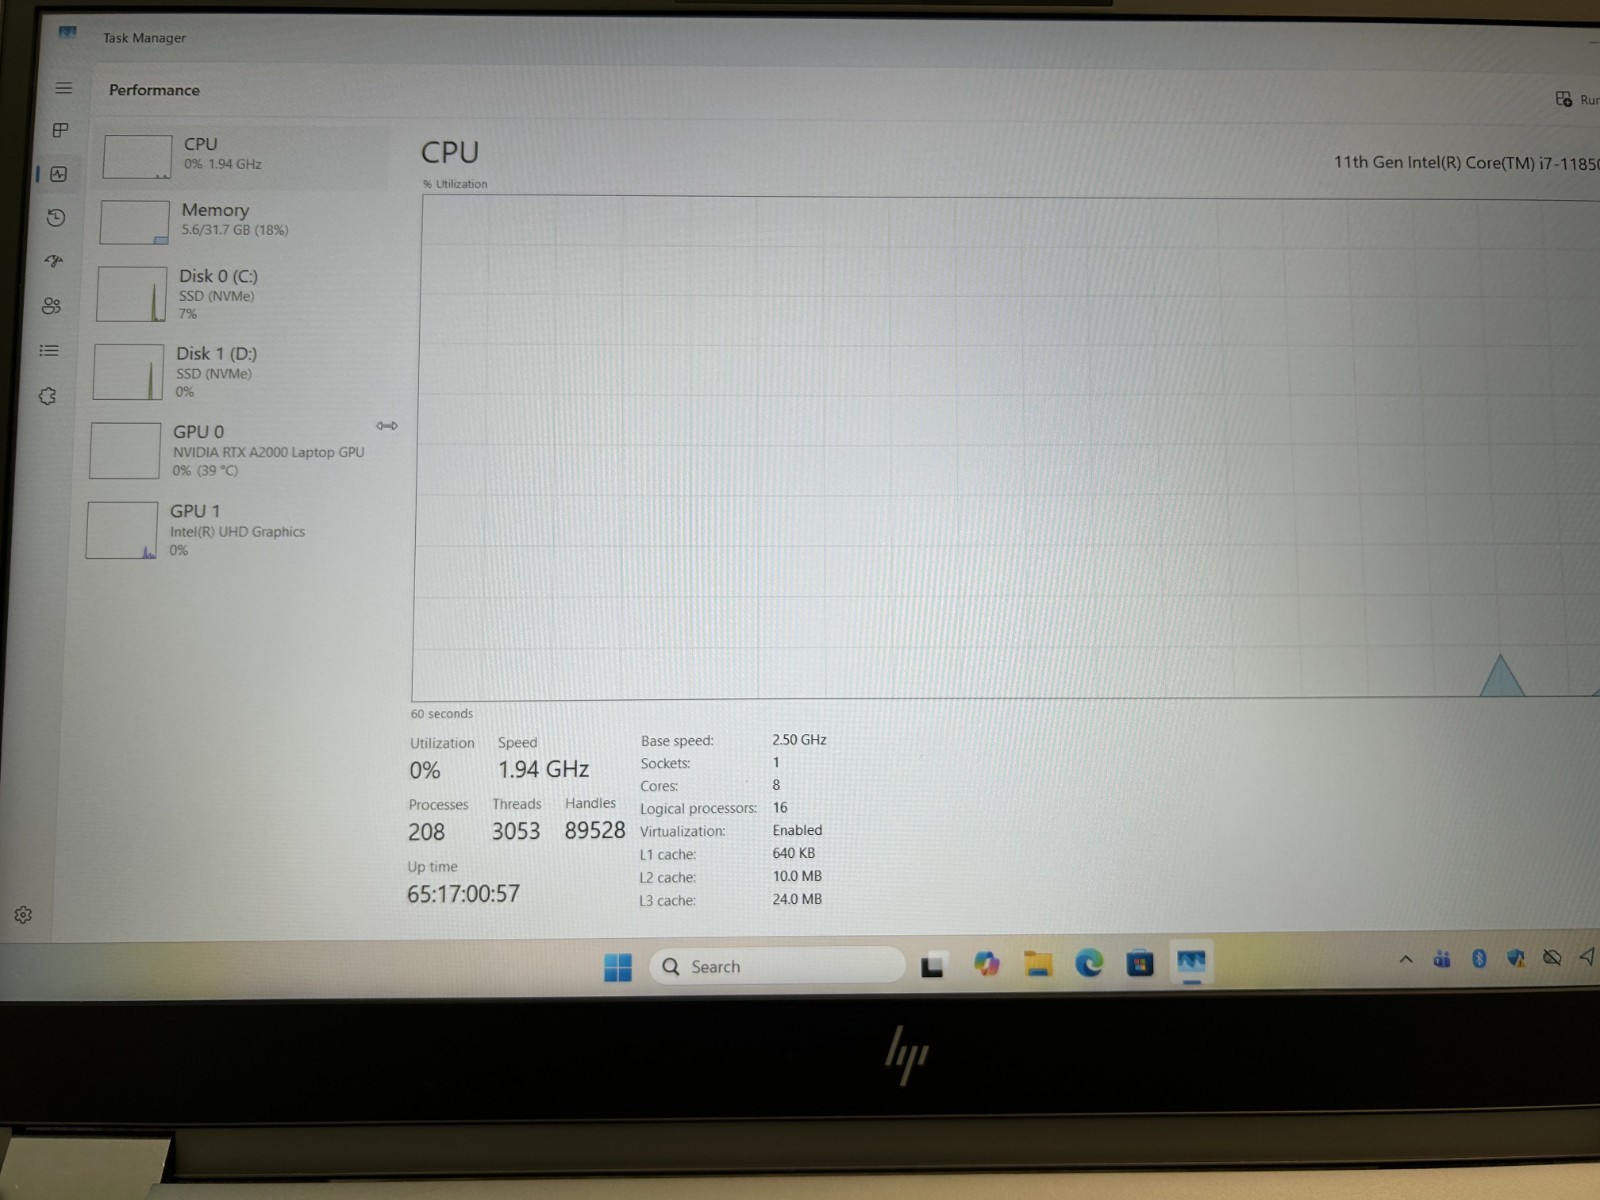Click the L3 cache 24.0 MB value
The height and width of the screenshot is (1200, 1600).
coord(797,899)
